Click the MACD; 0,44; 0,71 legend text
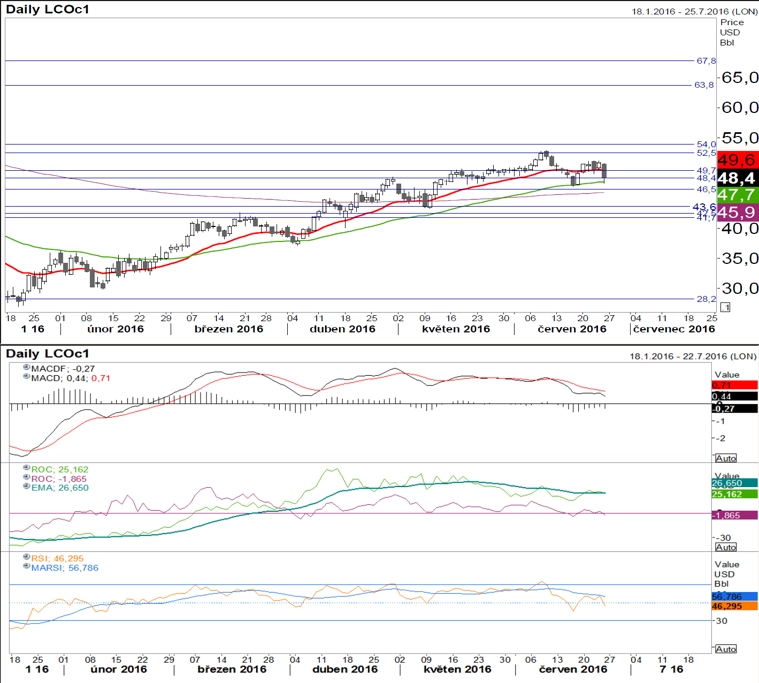Viewport: 759px width, 683px height. (71, 378)
